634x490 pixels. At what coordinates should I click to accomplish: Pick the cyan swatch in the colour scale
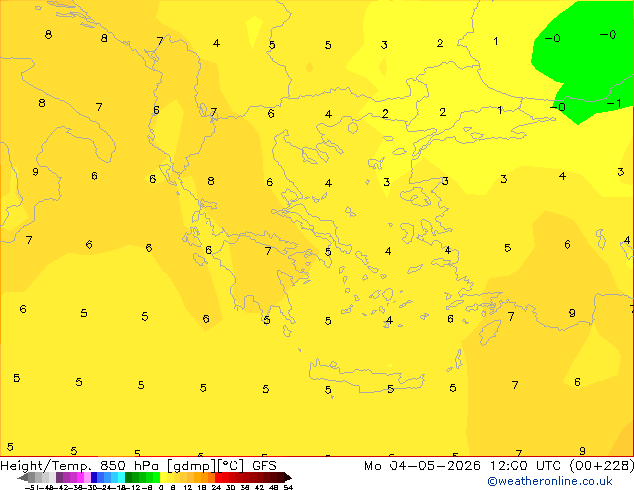(x=121, y=477)
